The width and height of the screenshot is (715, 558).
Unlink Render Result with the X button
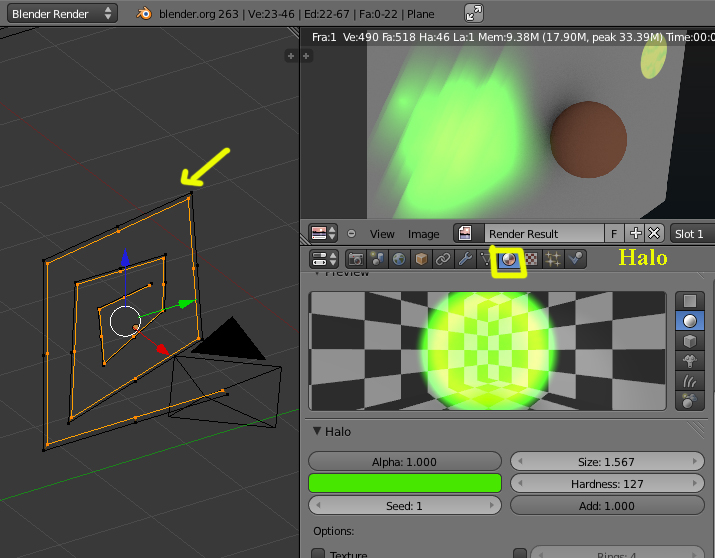coord(654,233)
